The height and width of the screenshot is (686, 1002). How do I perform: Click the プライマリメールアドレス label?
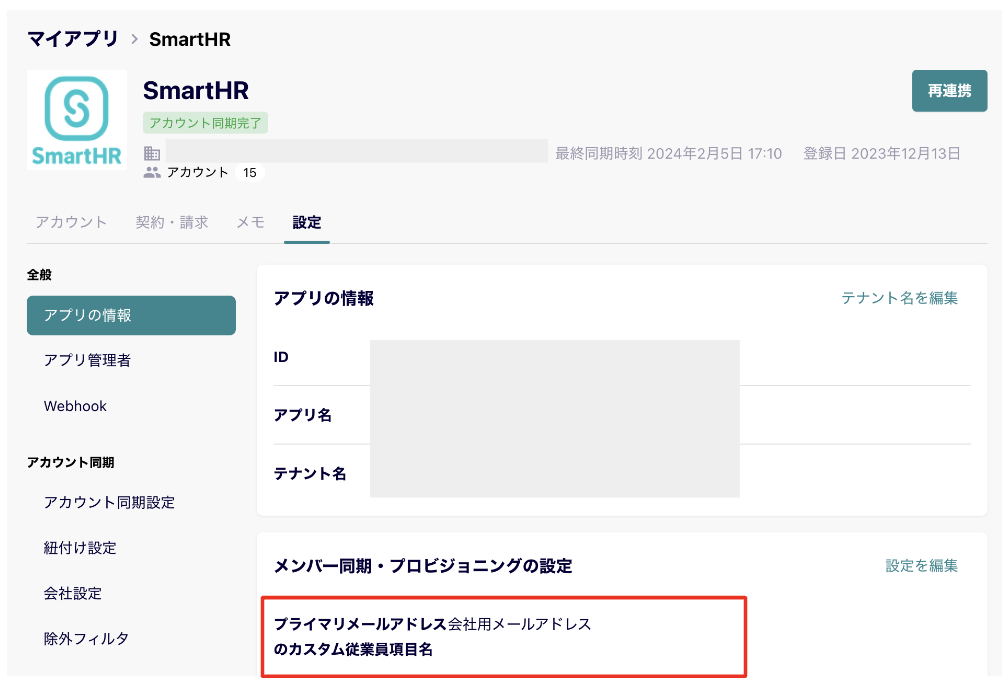[x=360, y=624]
